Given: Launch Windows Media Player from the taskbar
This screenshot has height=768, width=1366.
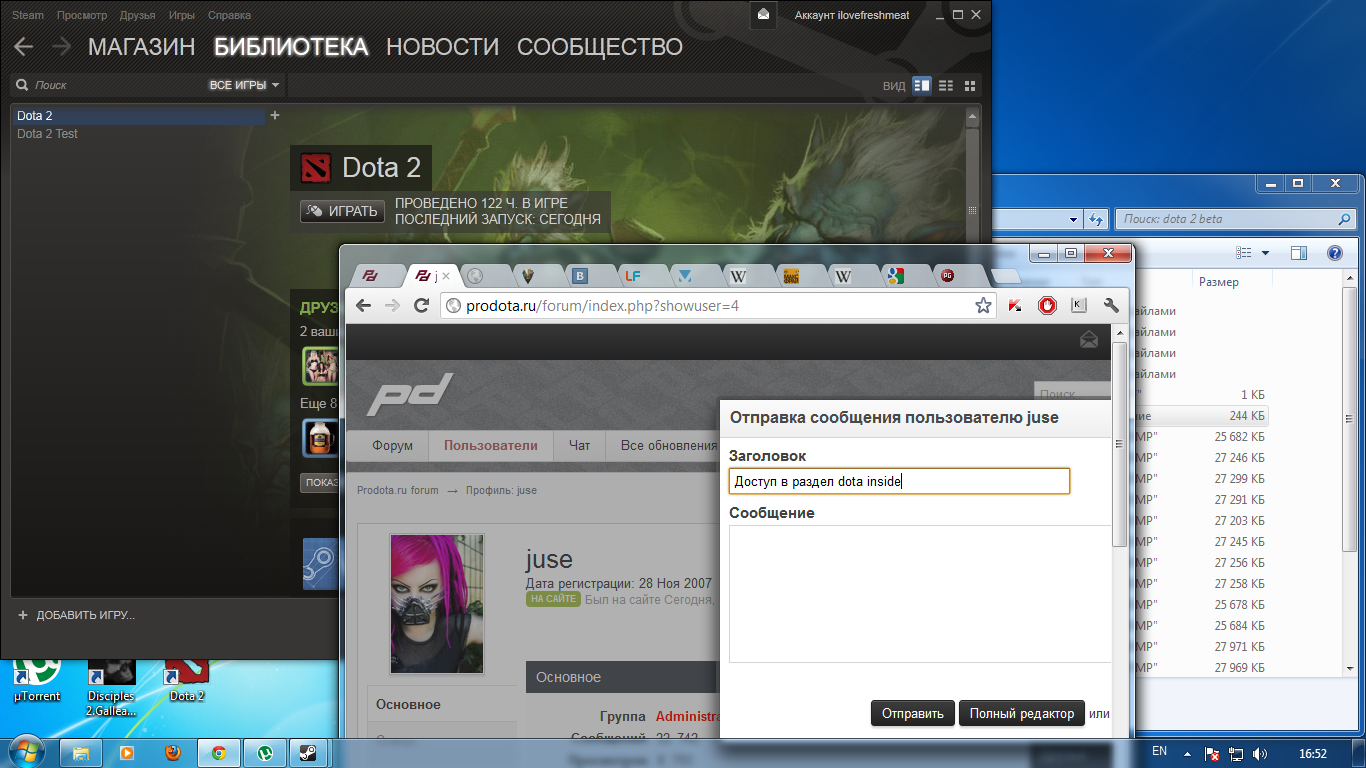Looking at the screenshot, I should point(127,752).
